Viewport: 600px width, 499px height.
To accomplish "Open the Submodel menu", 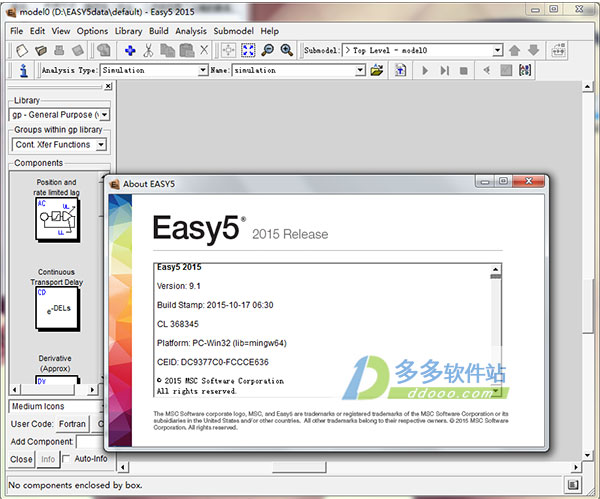I will (233, 31).
